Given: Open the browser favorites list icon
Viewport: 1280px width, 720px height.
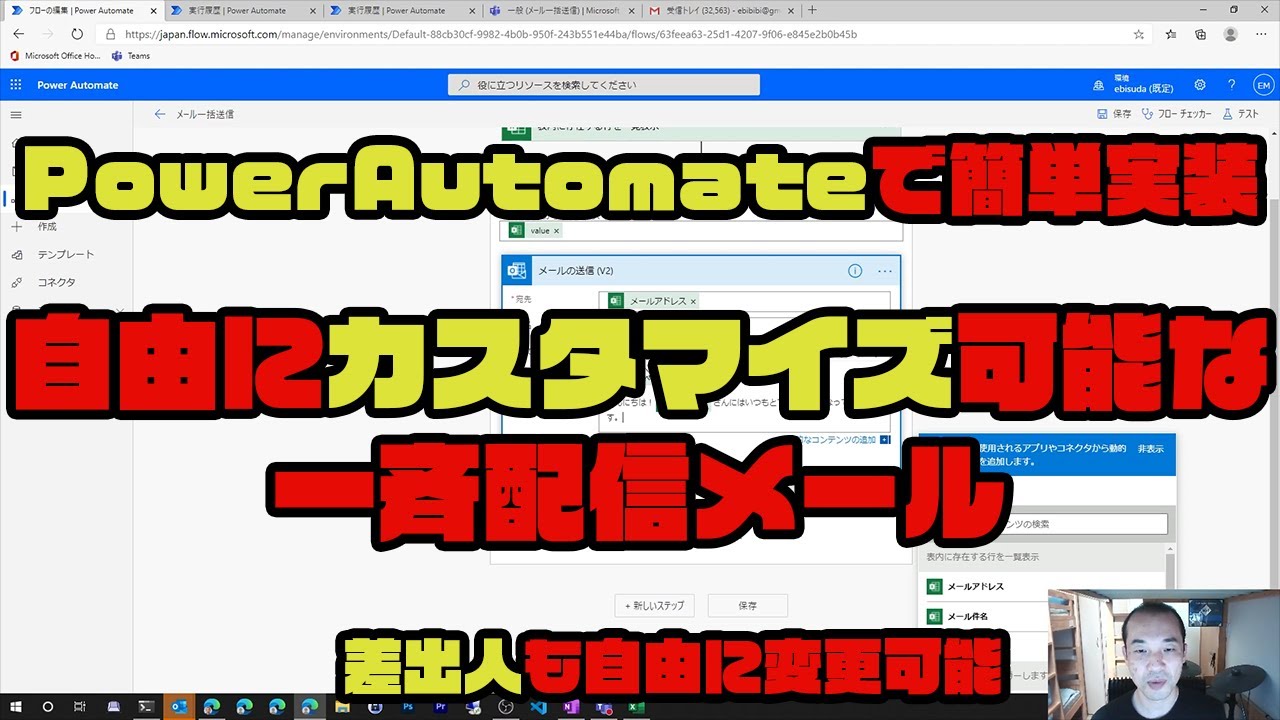Looking at the screenshot, I should click(1171, 34).
